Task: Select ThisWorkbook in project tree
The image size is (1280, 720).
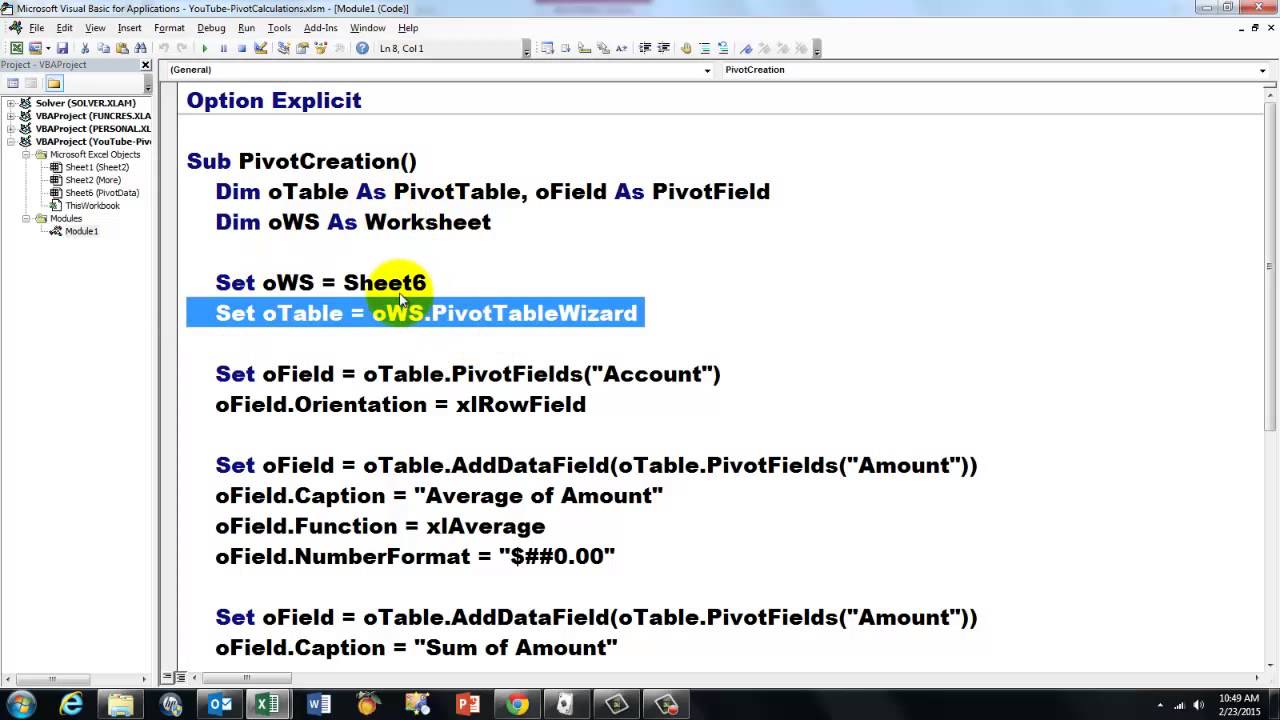Action: 92,206
